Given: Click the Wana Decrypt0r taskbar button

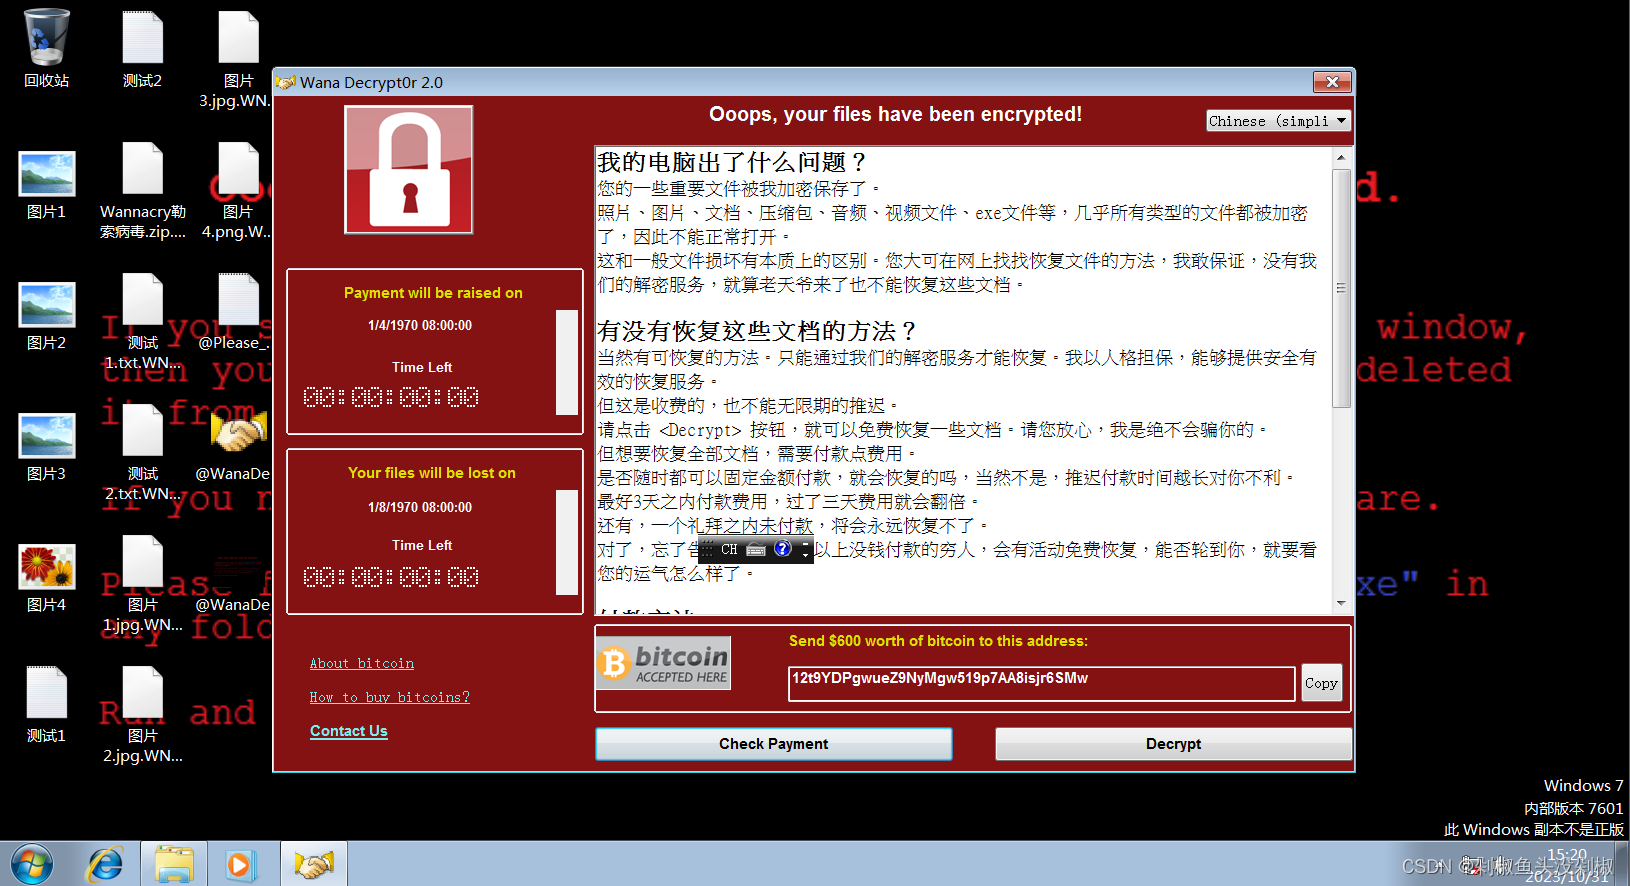Looking at the screenshot, I should click(313, 864).
